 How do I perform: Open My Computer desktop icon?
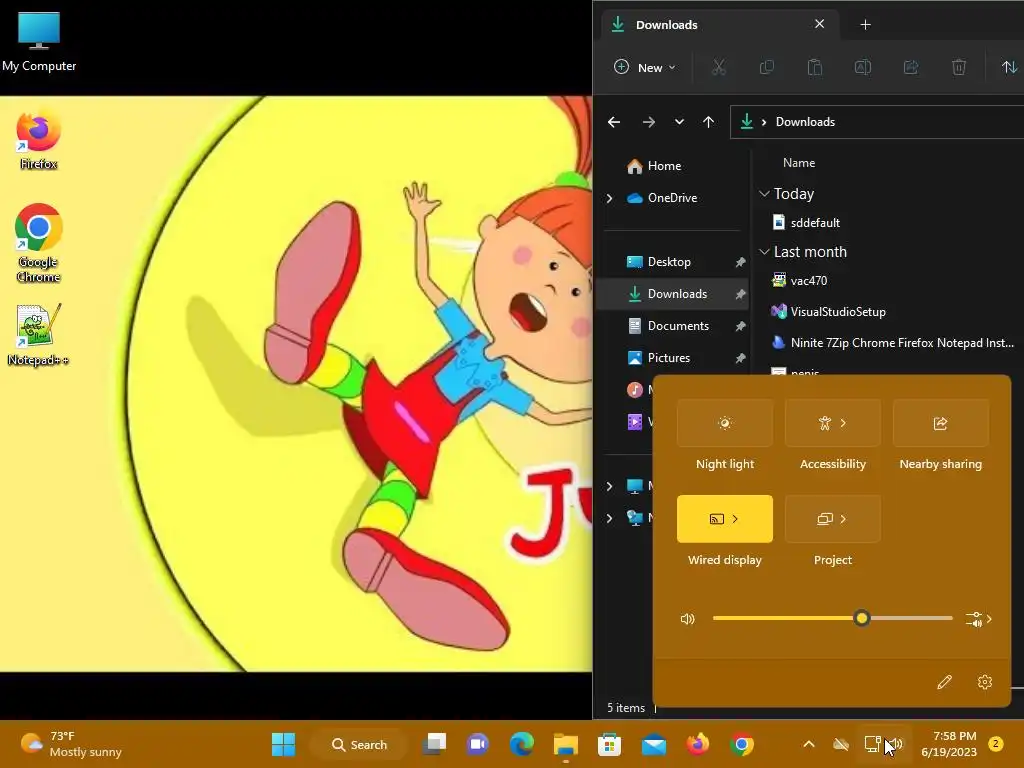coord(39,41)
